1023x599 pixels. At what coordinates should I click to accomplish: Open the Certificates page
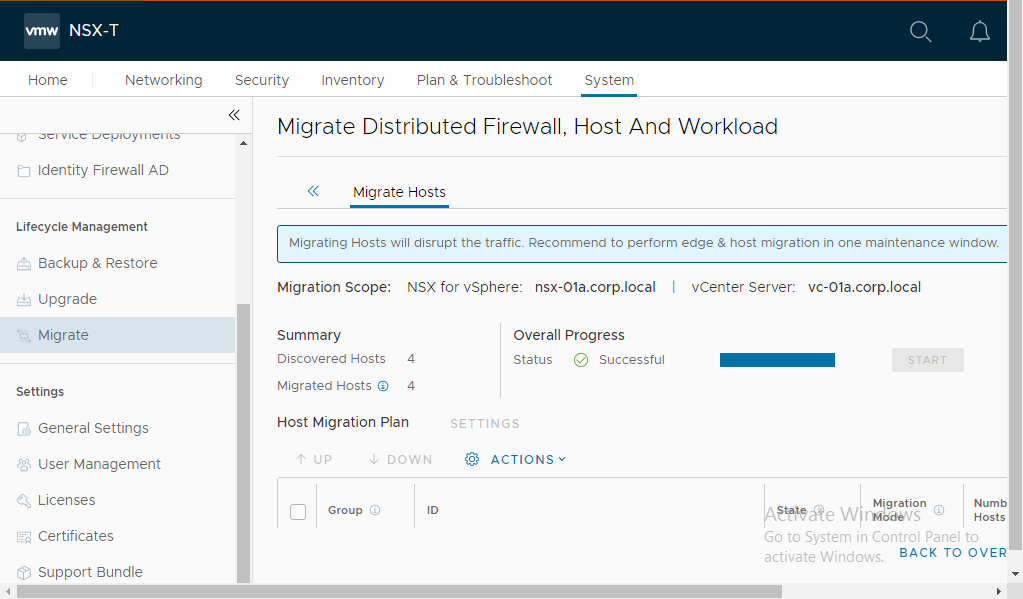(76, 536)
